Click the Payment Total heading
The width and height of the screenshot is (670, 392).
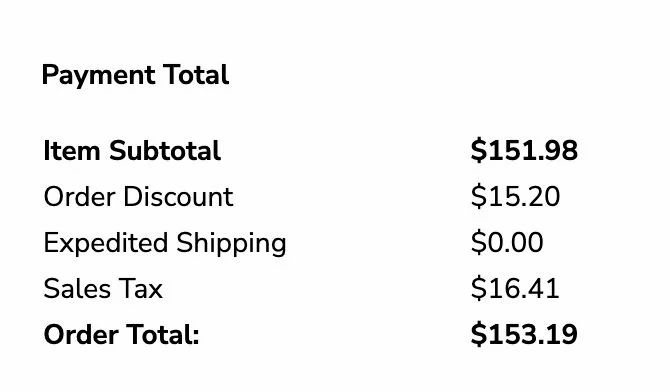pos(135,76)
